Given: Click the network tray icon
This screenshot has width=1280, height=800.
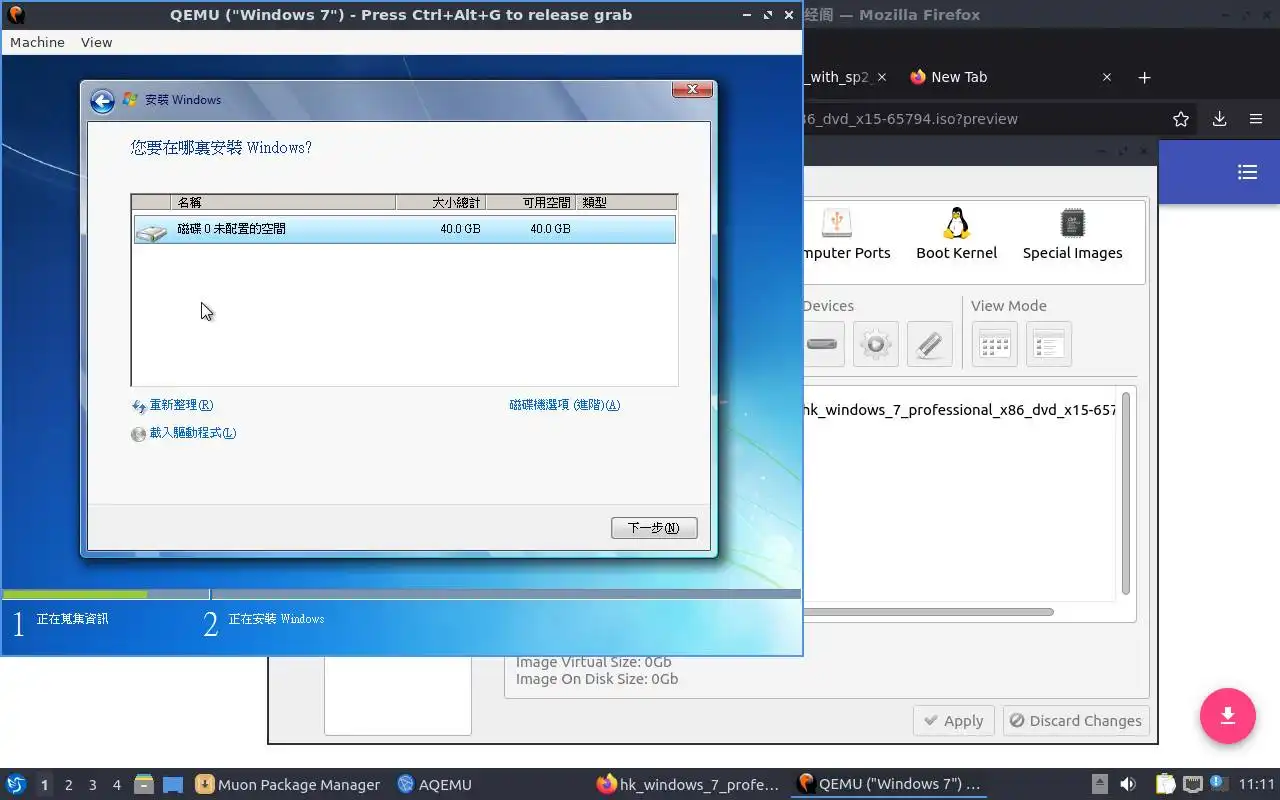Looking at the screenshot, I should coord(1192,784).
